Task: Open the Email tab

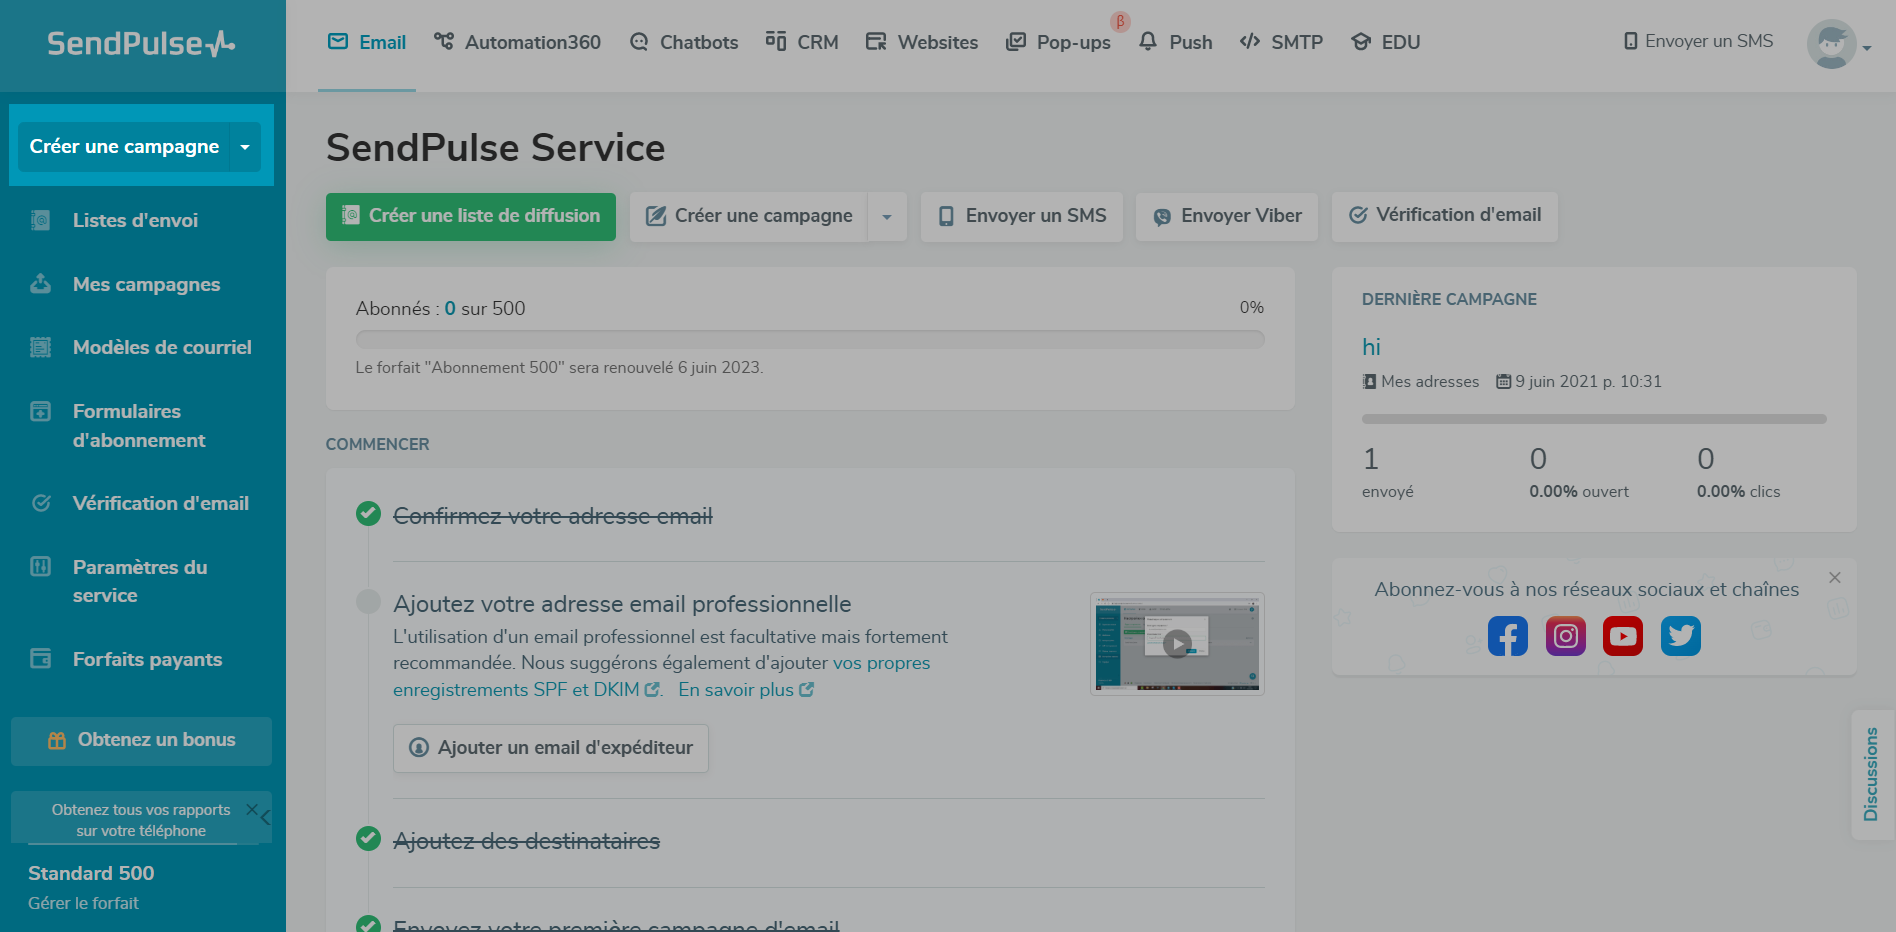Action: pyautogui.click(x=367, y=42)
